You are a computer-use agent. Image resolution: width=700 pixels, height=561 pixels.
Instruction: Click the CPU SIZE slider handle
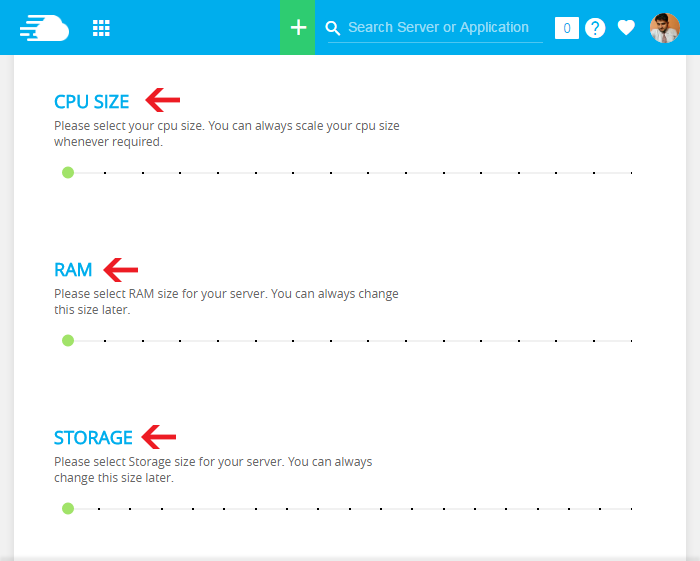tap(68, 173)
